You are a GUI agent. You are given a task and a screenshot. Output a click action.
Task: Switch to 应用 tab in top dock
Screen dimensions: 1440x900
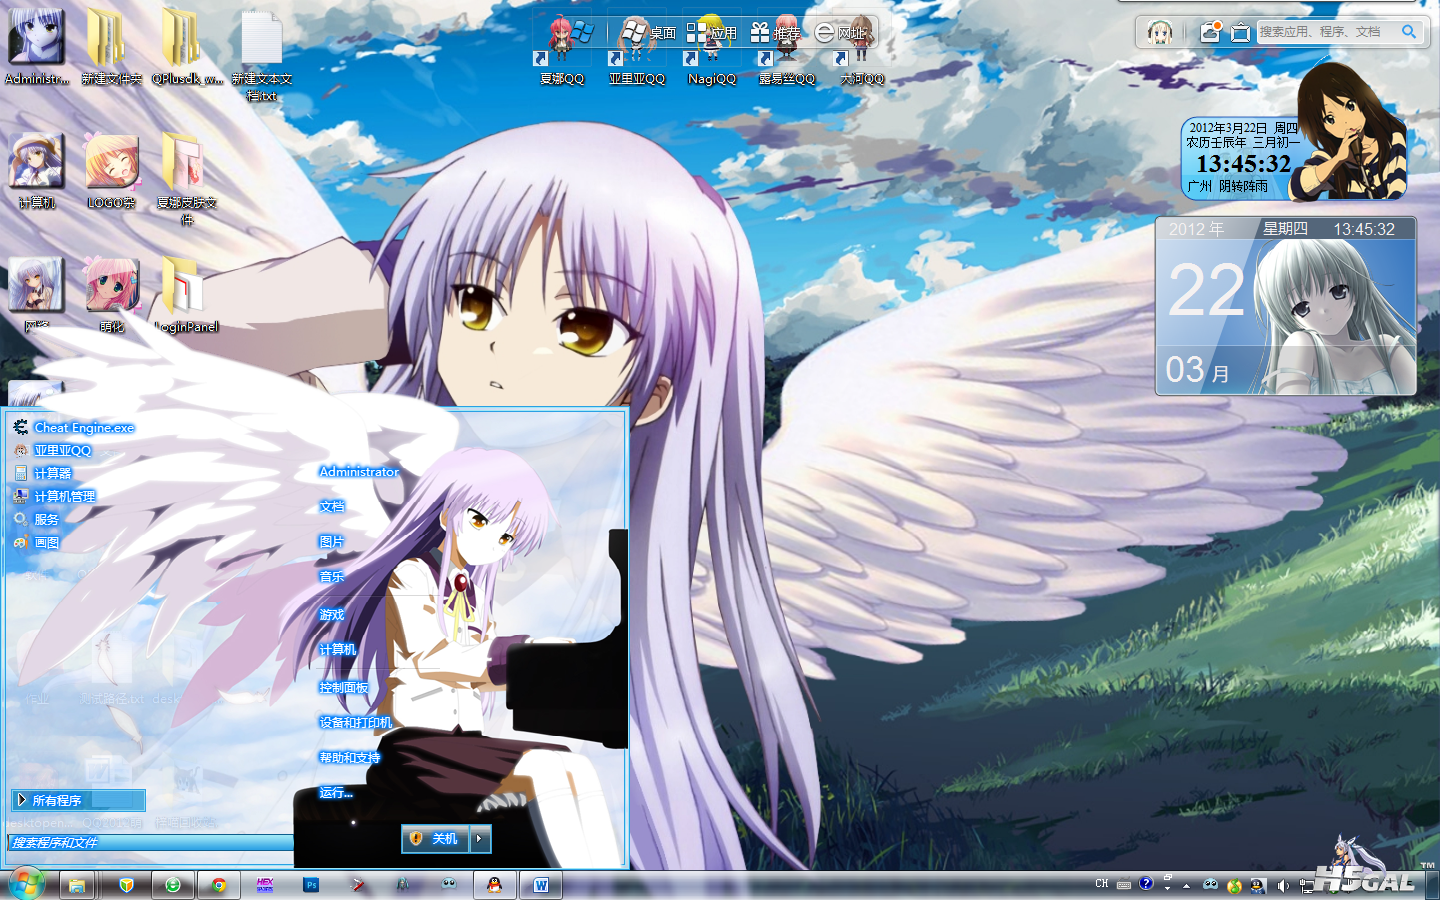point(712,33)
